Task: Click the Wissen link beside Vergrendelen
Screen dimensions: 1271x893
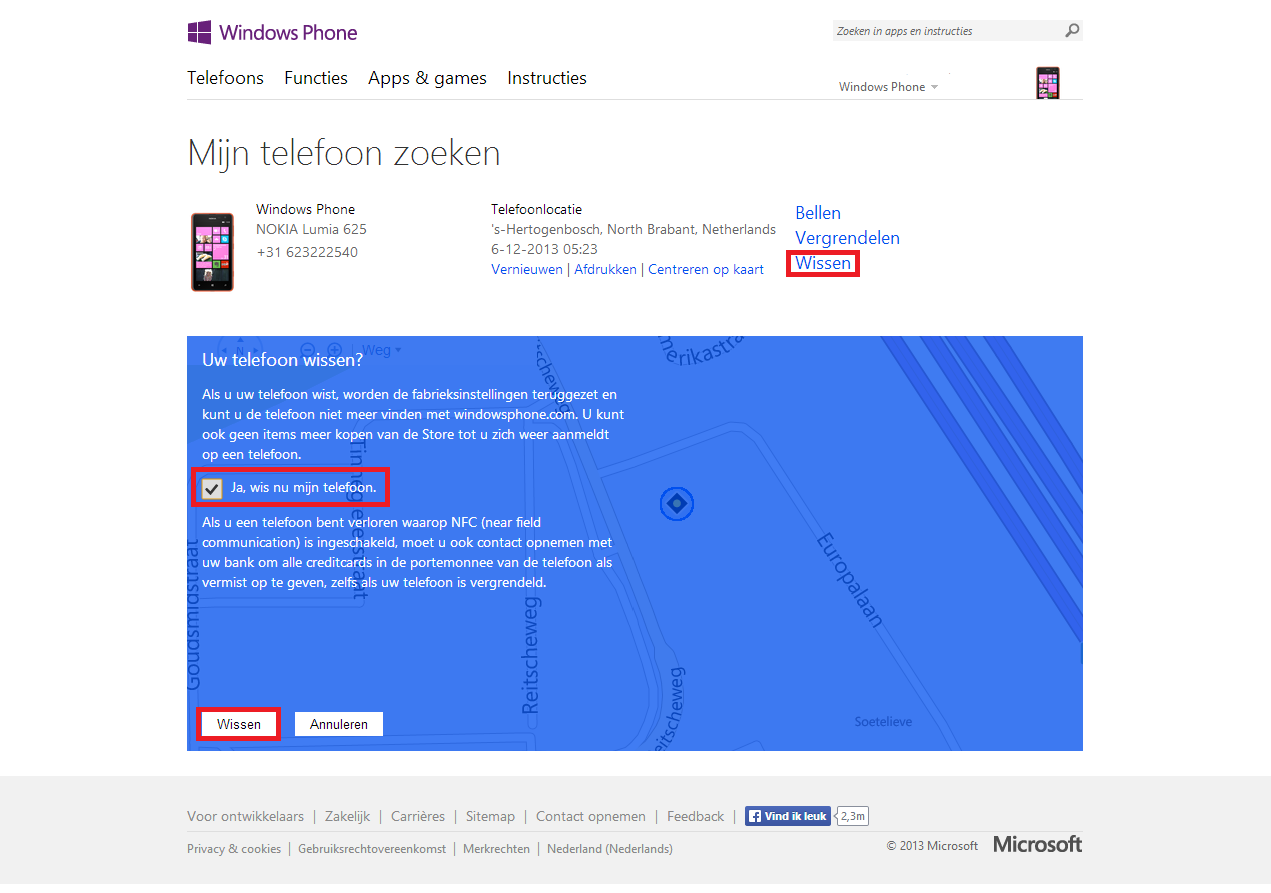Action: [x=823, y=264]
